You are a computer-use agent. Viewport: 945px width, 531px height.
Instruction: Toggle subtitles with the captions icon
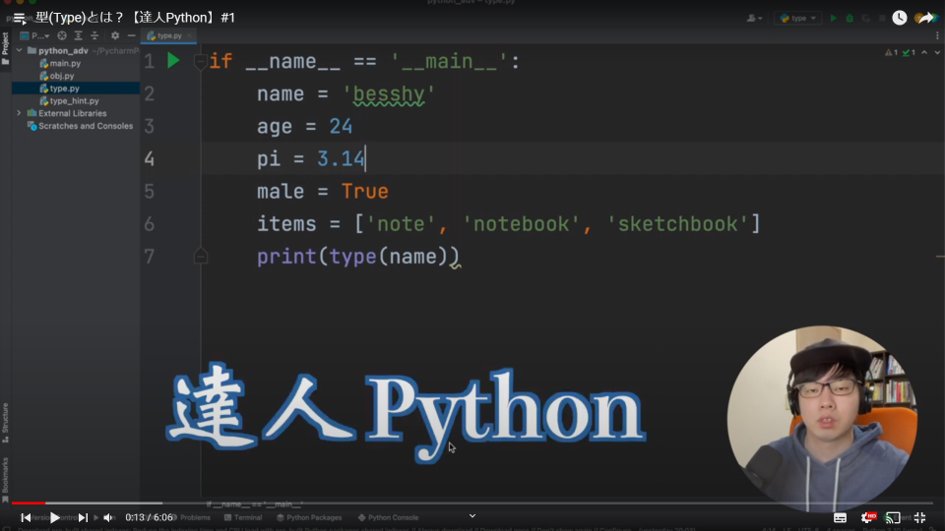pos(840,518)
